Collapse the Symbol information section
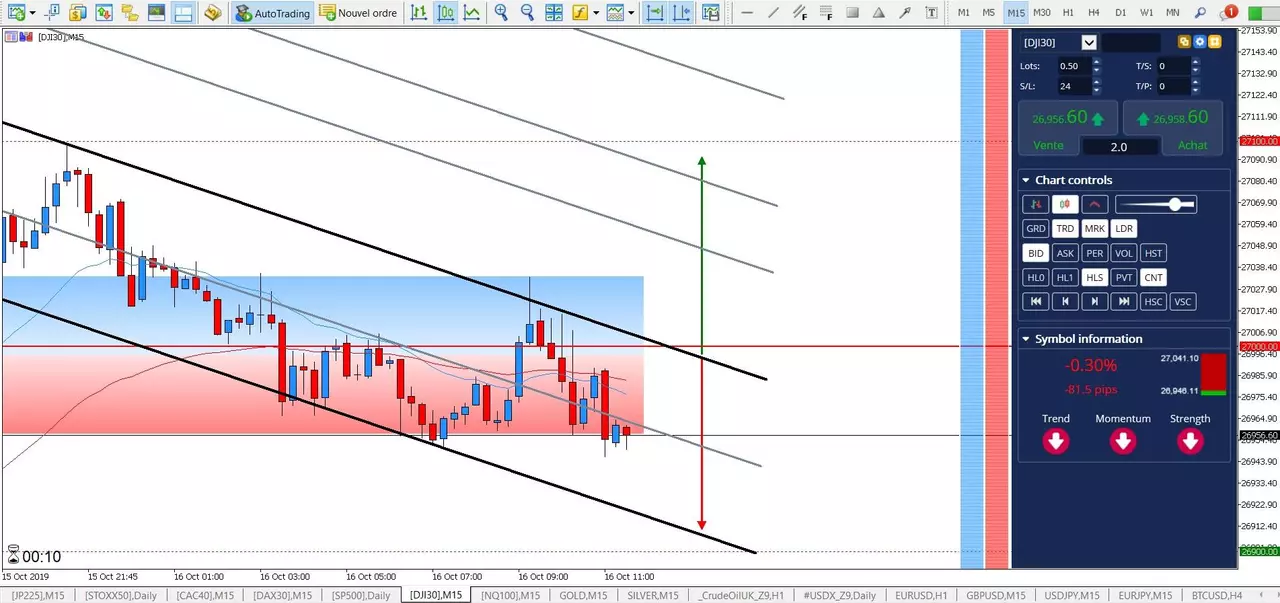The height and width of the screenshot is (603, 1280). (1026, 339)
